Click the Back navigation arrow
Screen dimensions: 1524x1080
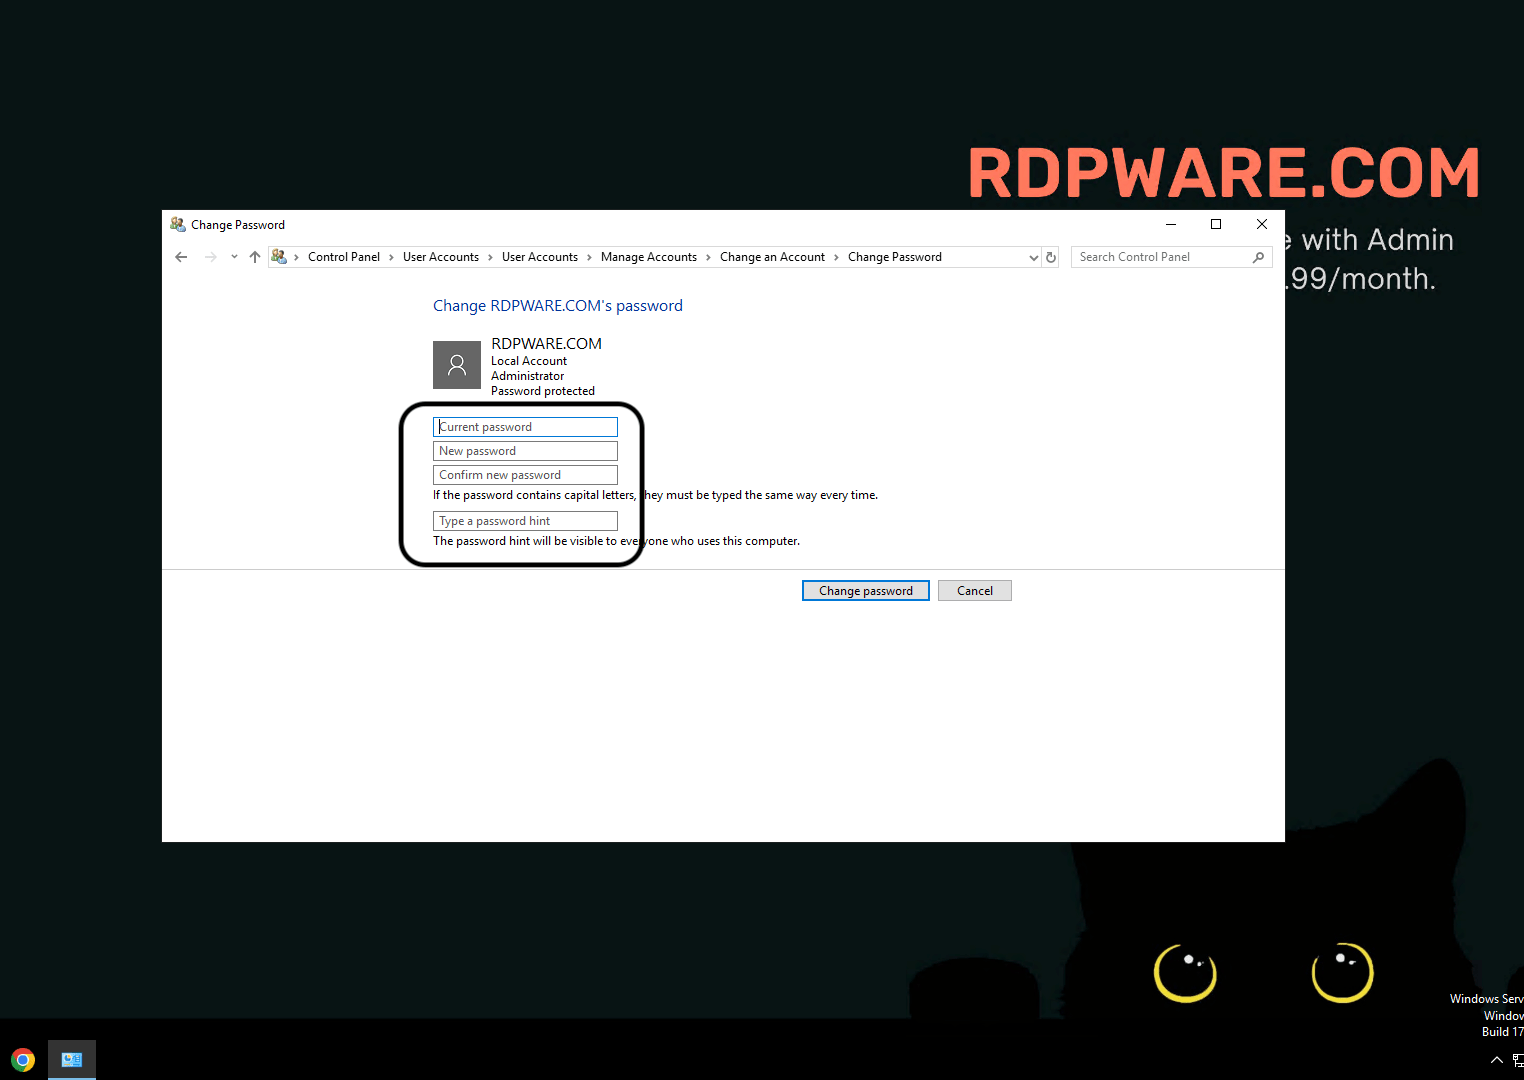(x=181, y=257)
